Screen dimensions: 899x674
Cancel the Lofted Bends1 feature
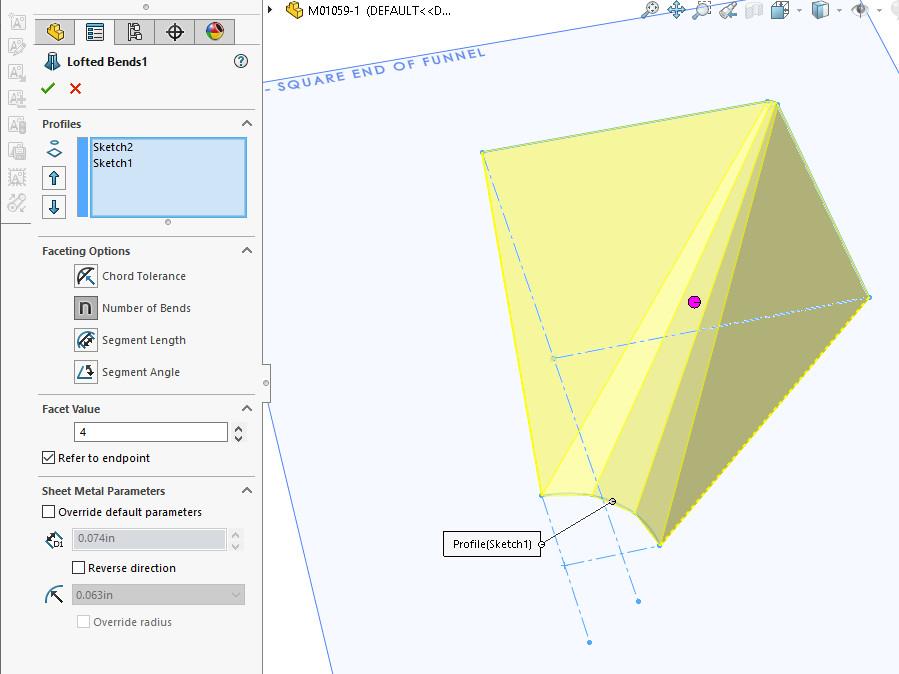point(74,88)
